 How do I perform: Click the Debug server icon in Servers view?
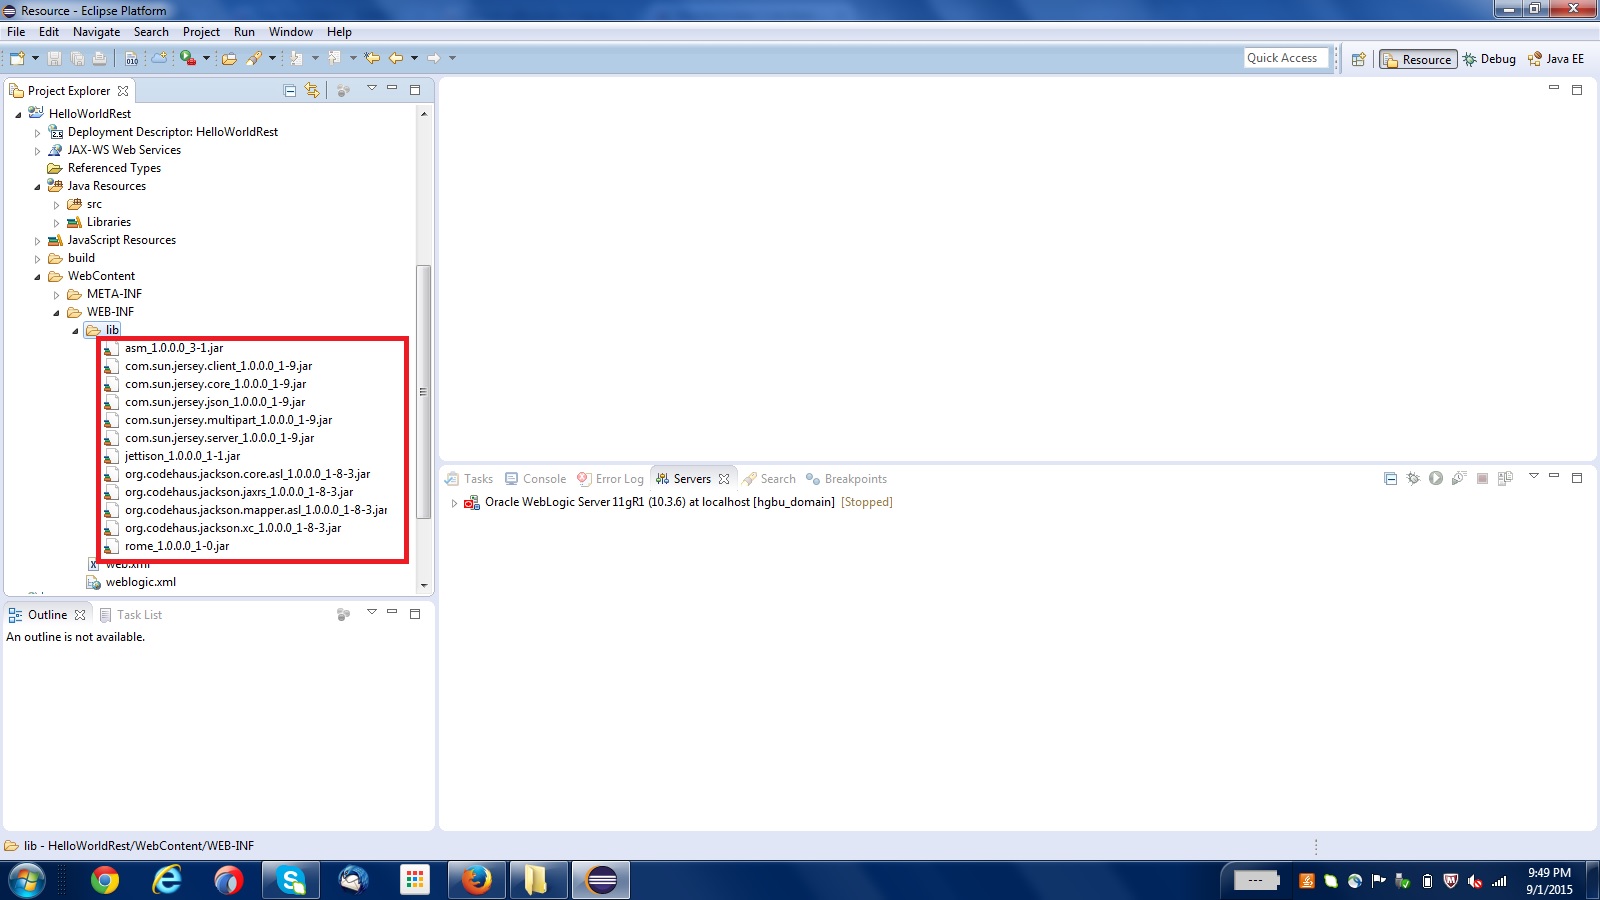pyautogui.click(x=1413, y=478)
